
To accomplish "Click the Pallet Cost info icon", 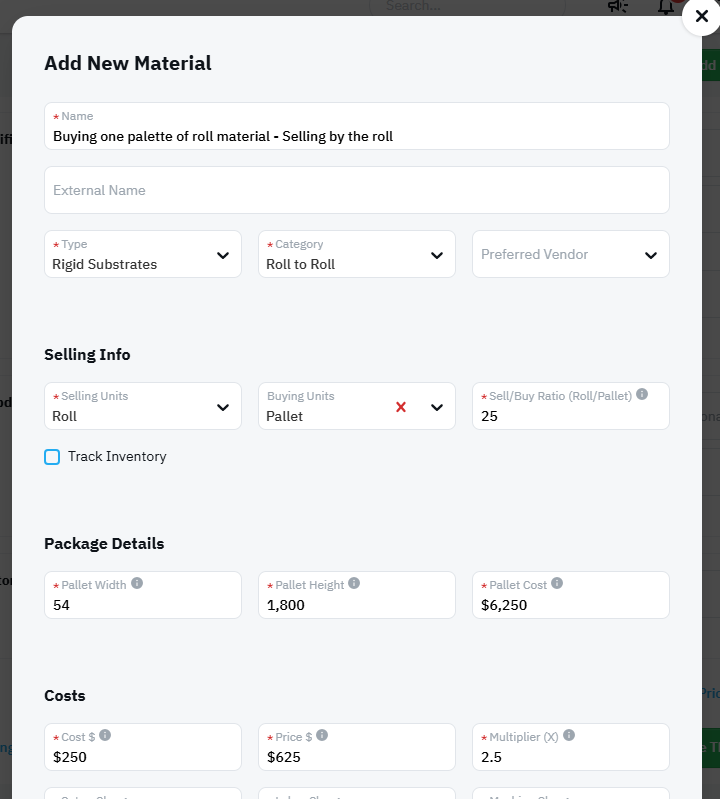I will coord(557,583).
